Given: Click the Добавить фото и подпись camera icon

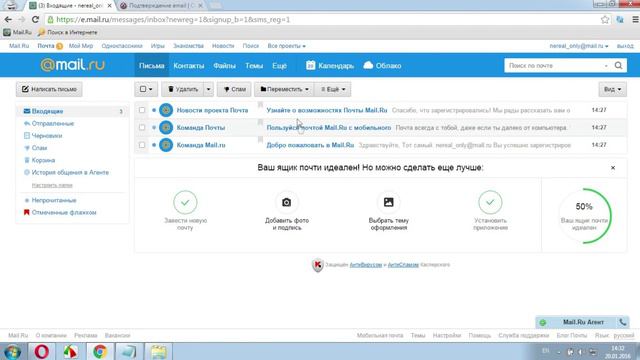Looking at the screenshot, I should click(287, 202).
